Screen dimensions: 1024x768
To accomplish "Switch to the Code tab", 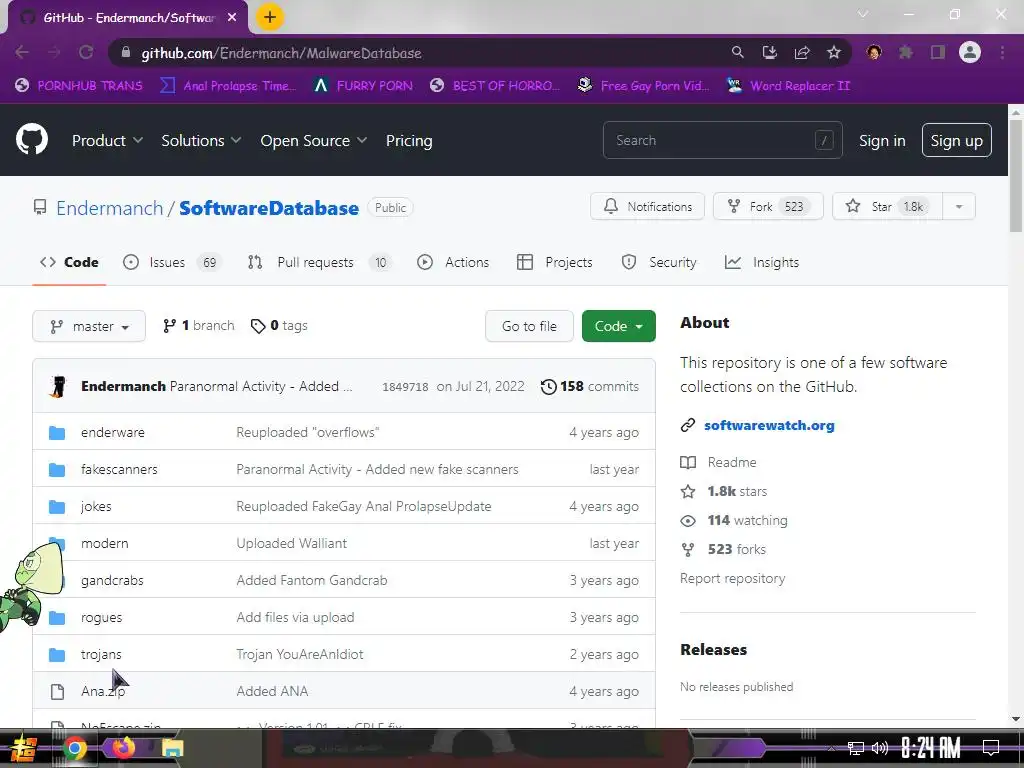I will click(x=69, y=262).
